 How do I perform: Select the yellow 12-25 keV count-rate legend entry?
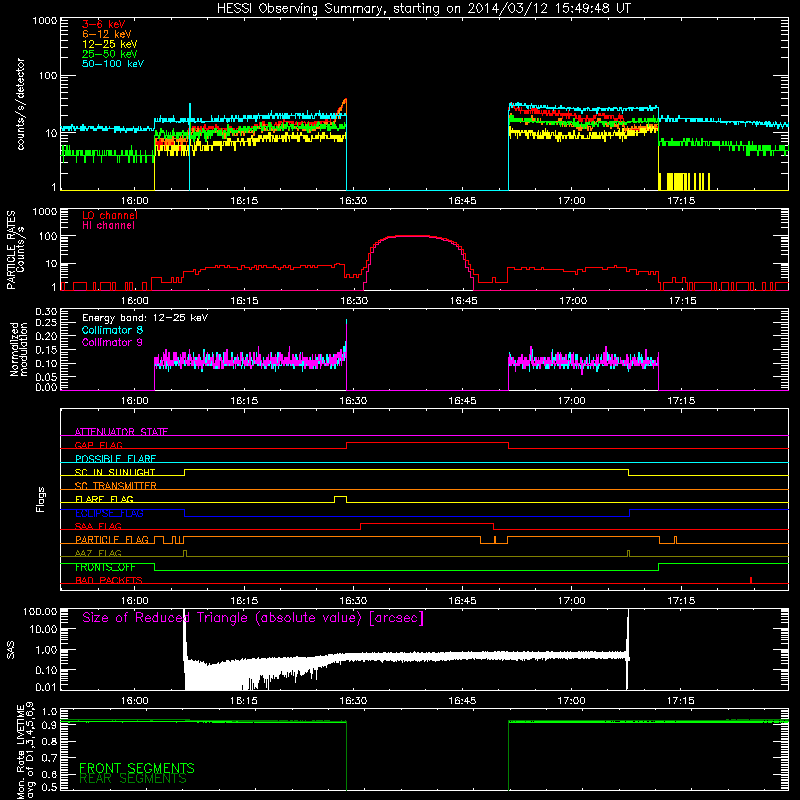pyautogui.click(x=110, y=44)
